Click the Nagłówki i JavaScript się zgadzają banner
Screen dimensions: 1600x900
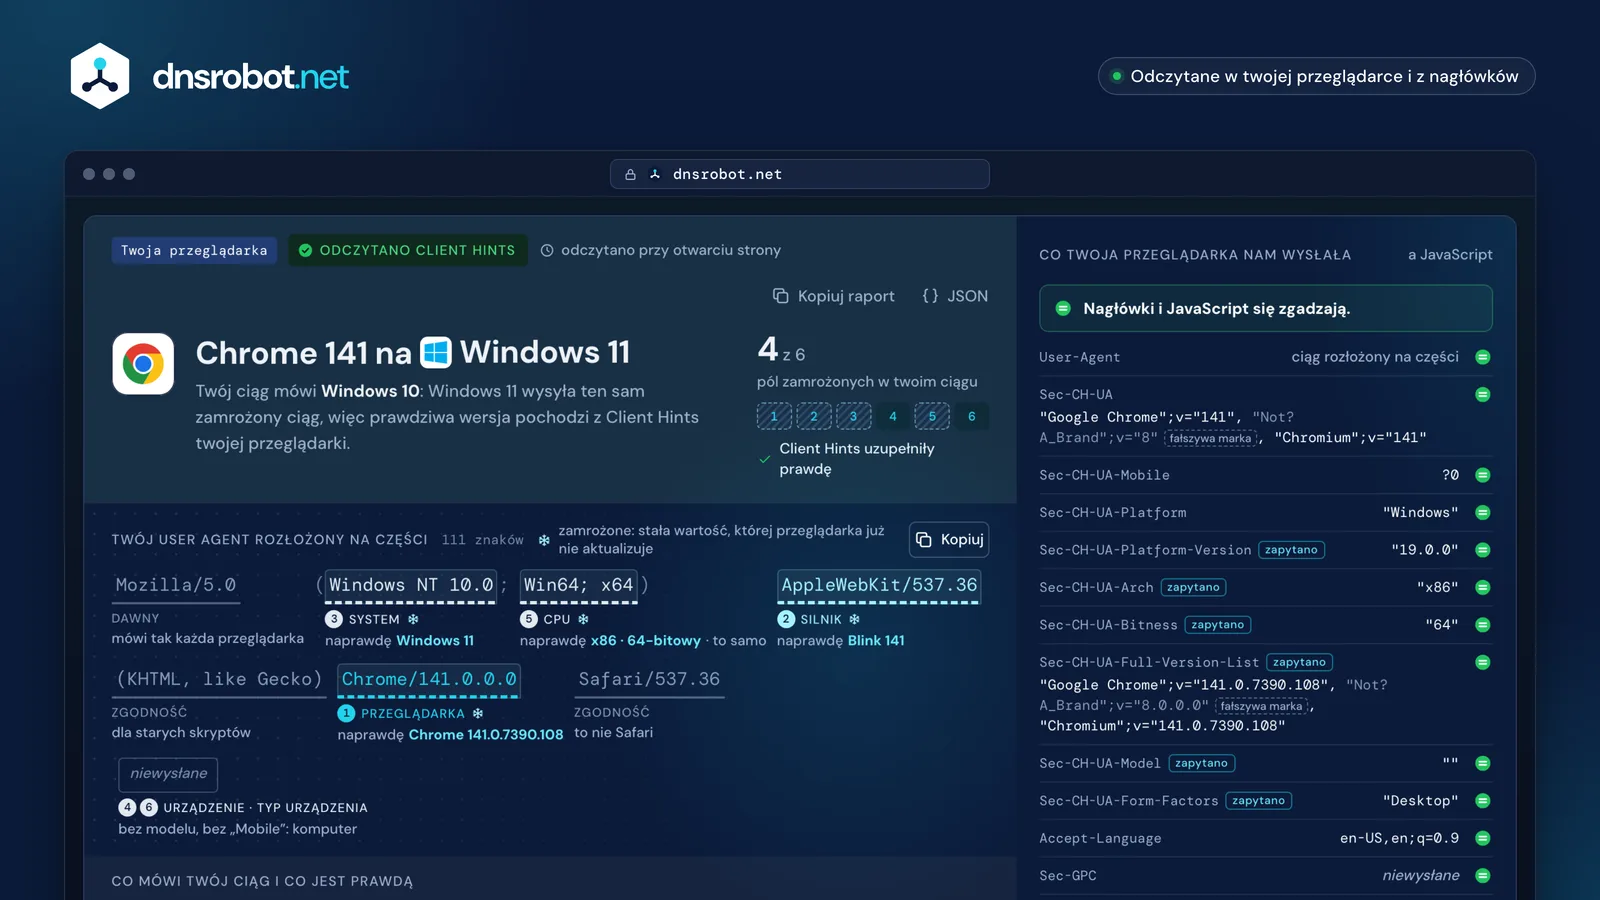click(1266, 309)
